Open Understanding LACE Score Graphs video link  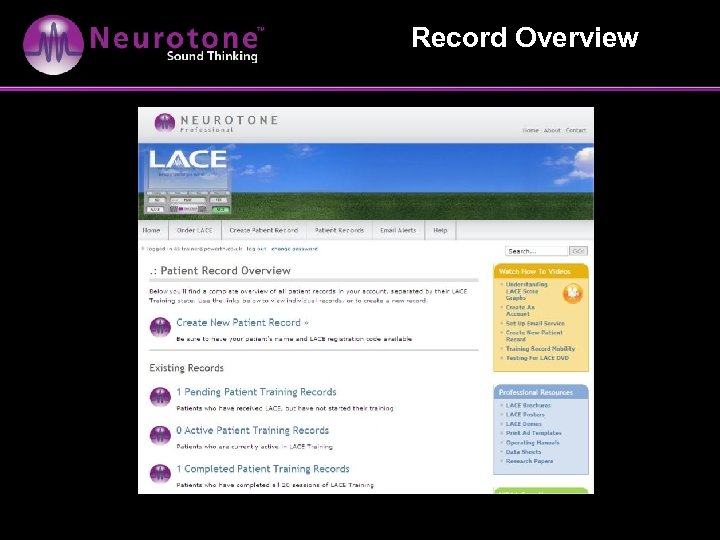[x=526, y=291]
